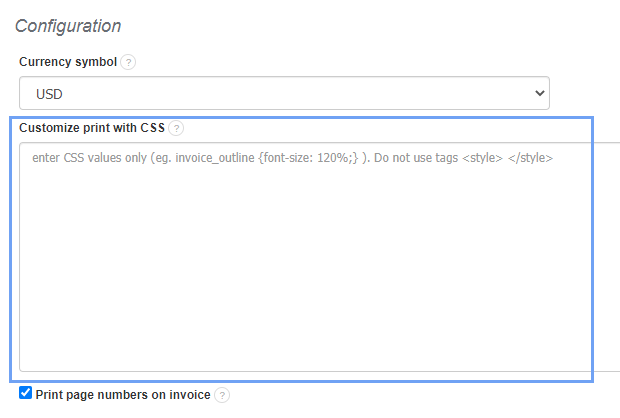Click the question mark after CSS label
Screen dimensions: 620x418
[x=176, y=128]
